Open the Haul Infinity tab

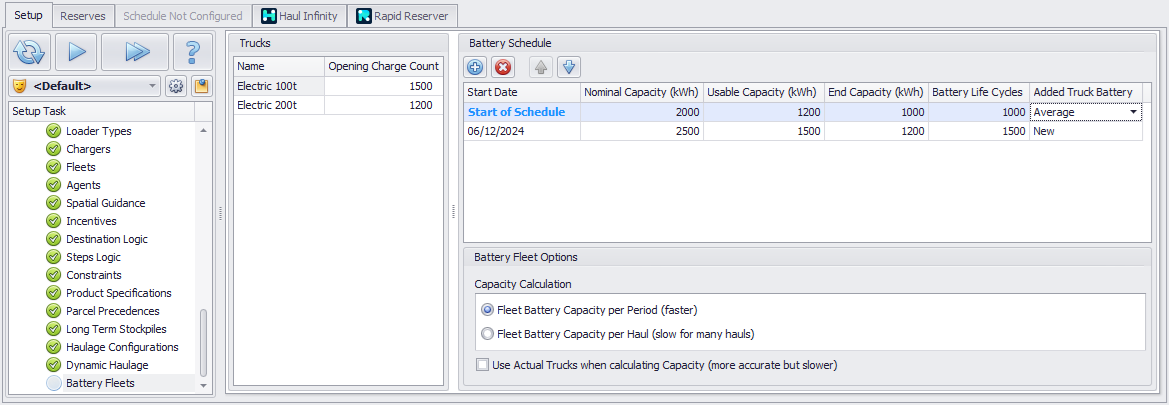pyautogui.click(x=299, y=16)
